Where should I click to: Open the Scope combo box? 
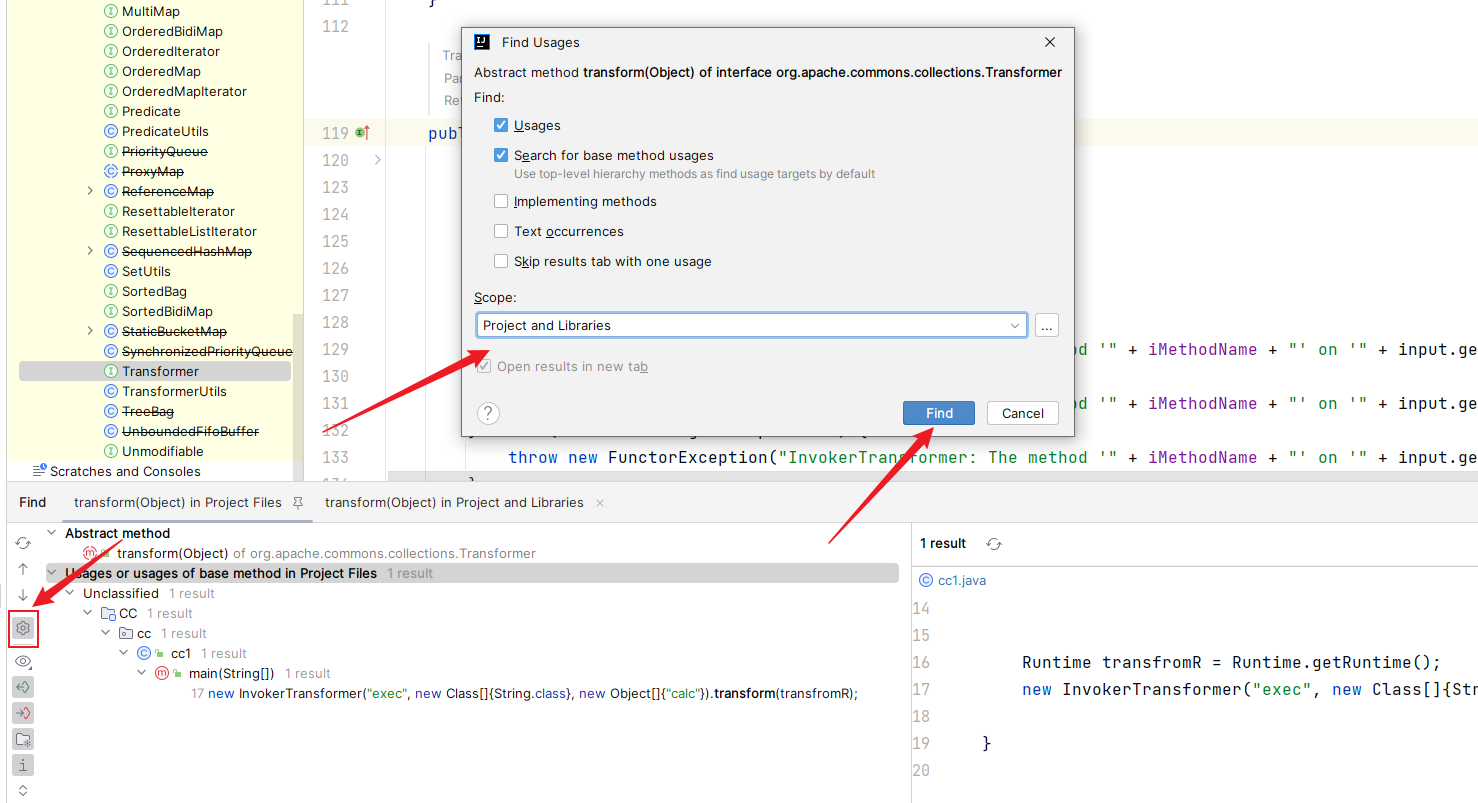(752, 325)
